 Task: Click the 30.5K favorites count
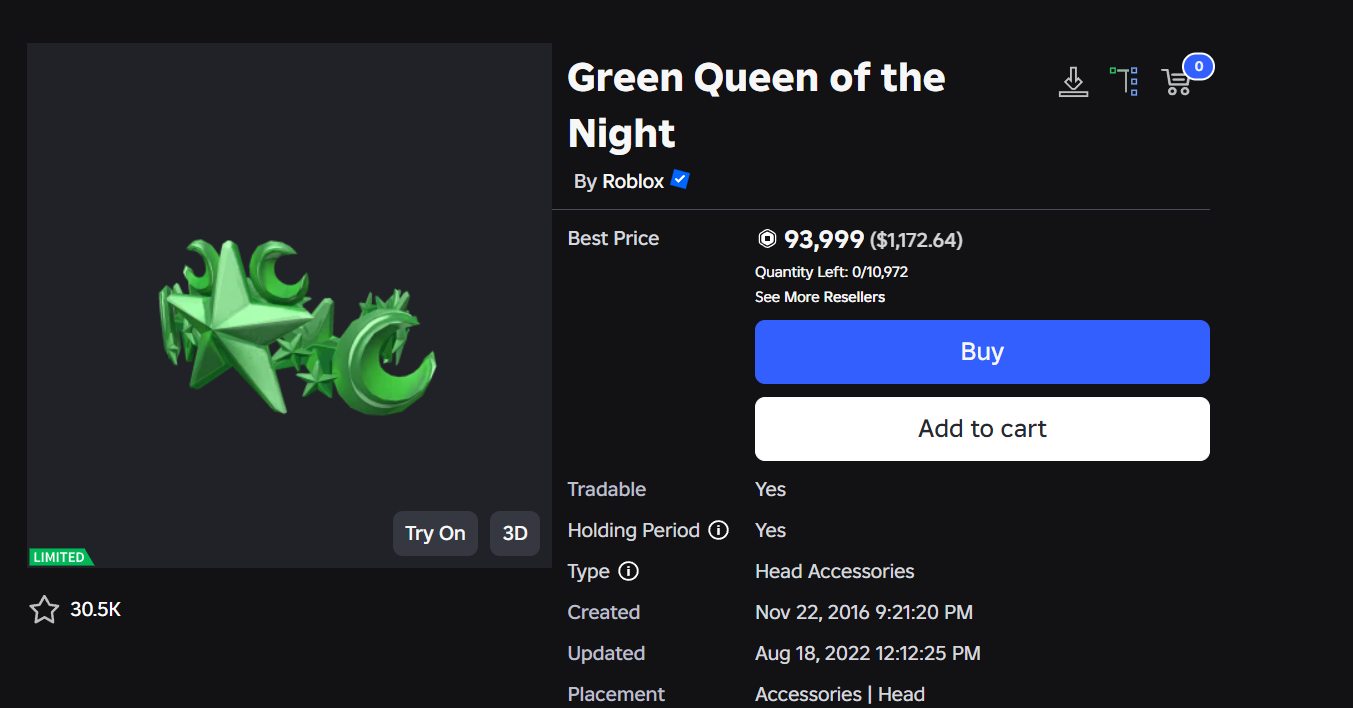tap(96, 609)
